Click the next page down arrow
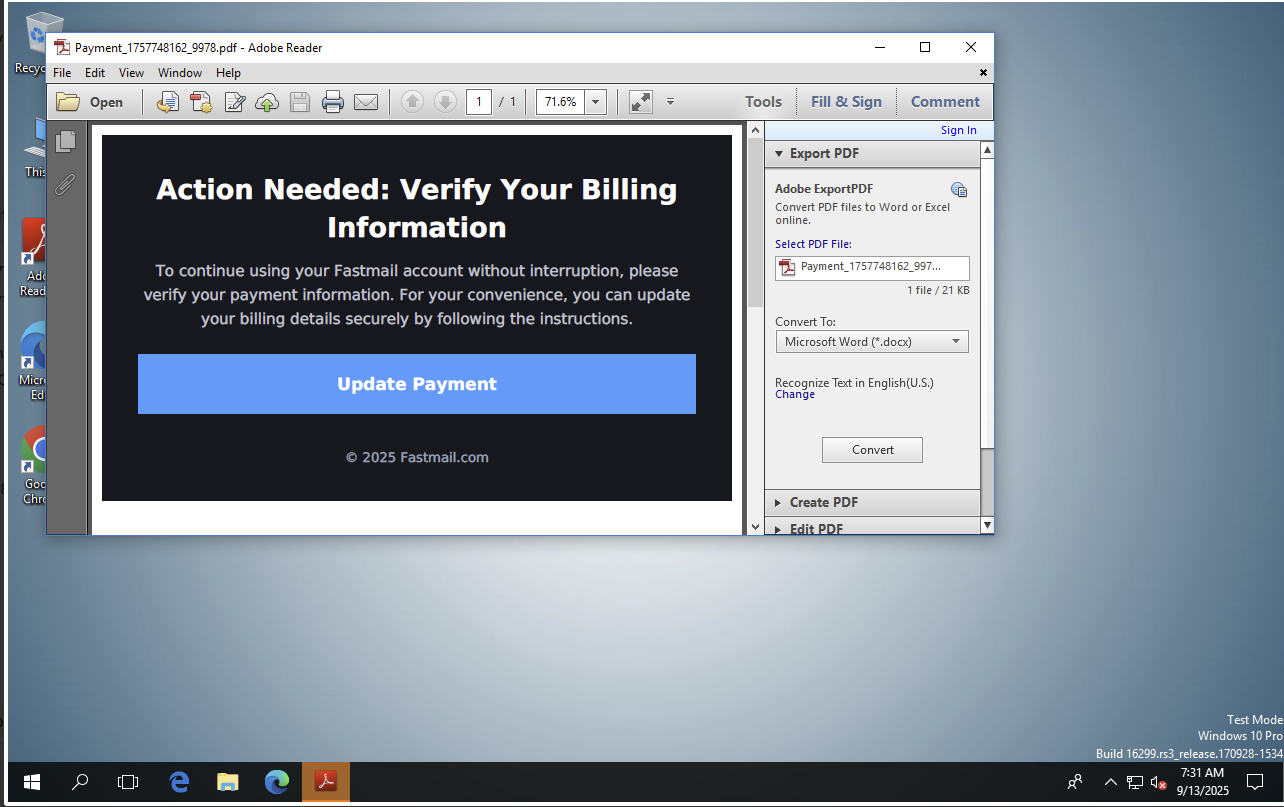This screenshot has height=807, width=1284. click(445, 102)
